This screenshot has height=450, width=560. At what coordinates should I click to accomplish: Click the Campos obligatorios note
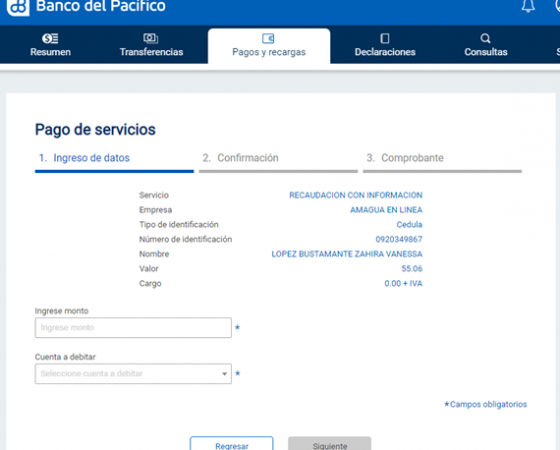485,404
